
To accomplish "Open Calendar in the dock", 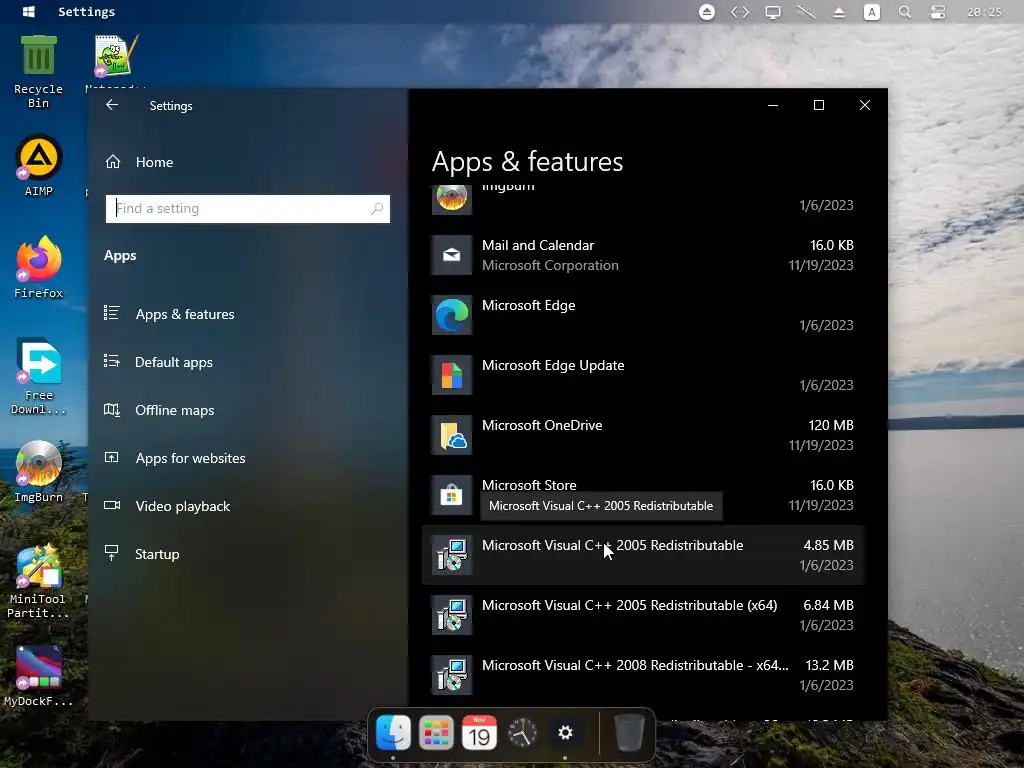I will (479, 733).
